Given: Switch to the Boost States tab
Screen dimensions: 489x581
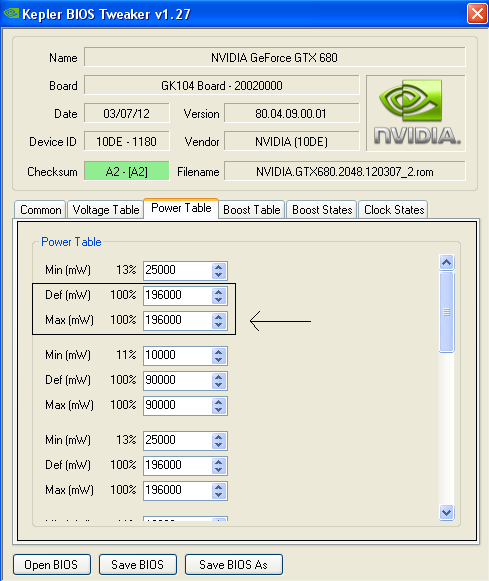Looking at the screenshot, I should click(x=322, y=210).
